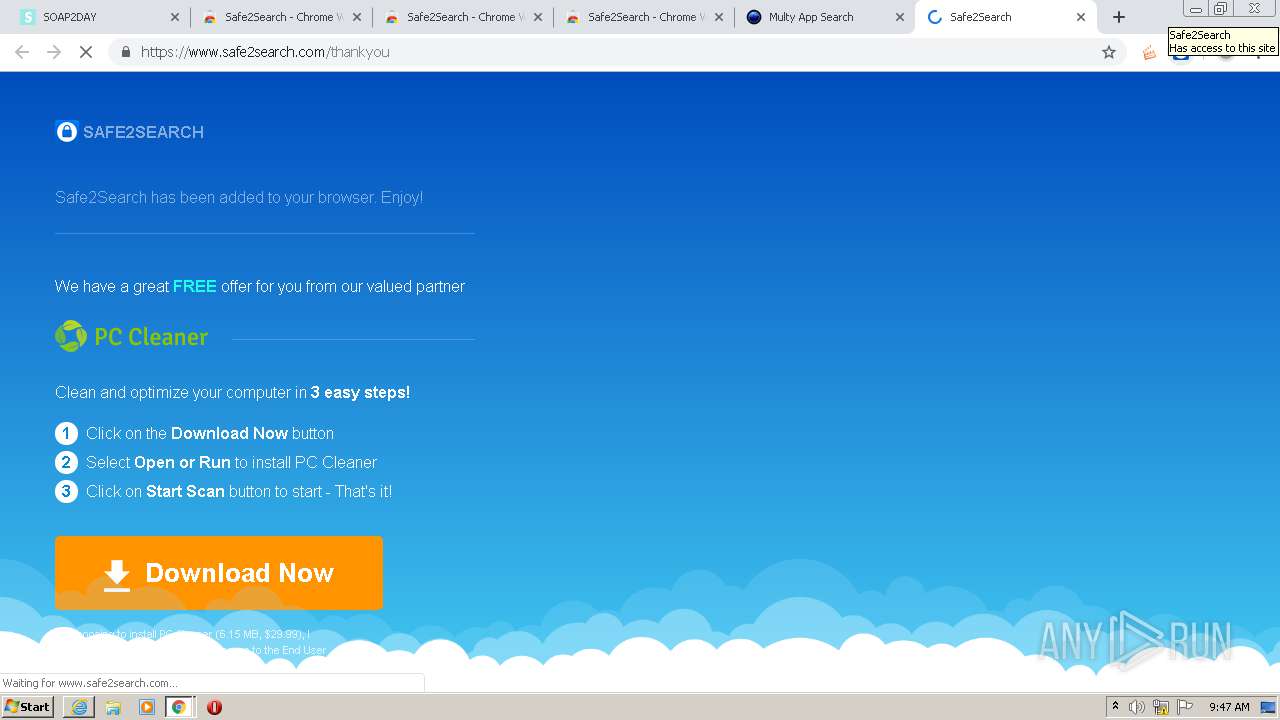This screenshot has height=720, width=1280.
Task: Click the Show desktop button
Action: [1269, 707]
